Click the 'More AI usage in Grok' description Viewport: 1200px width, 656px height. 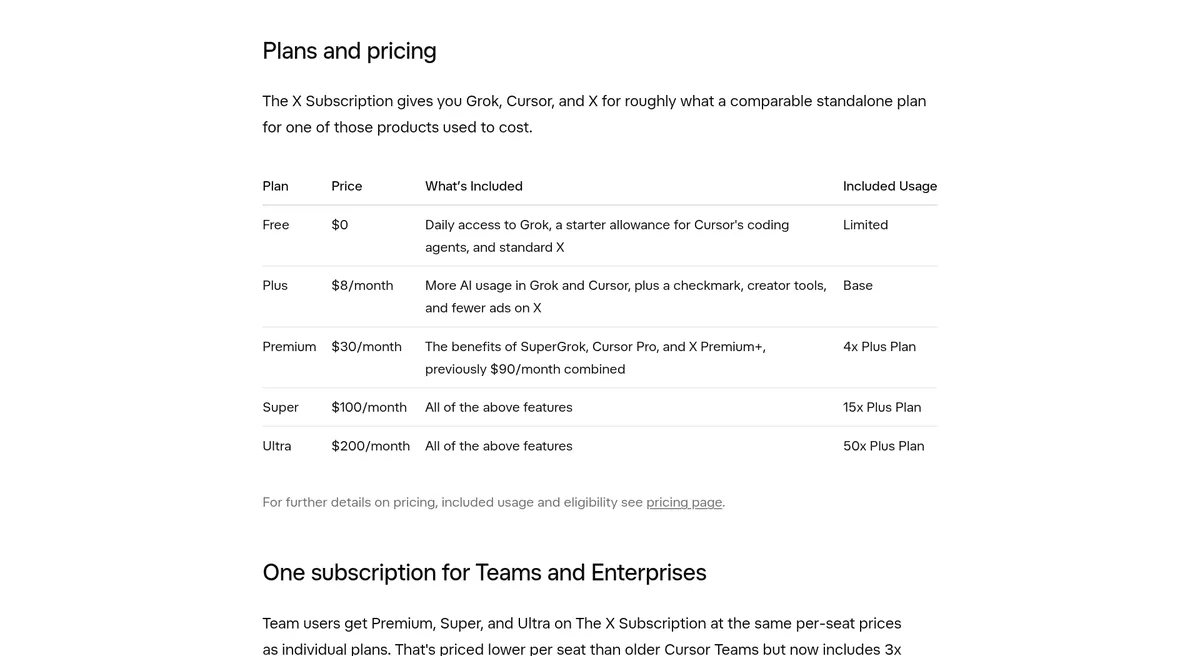pos(626,297)
